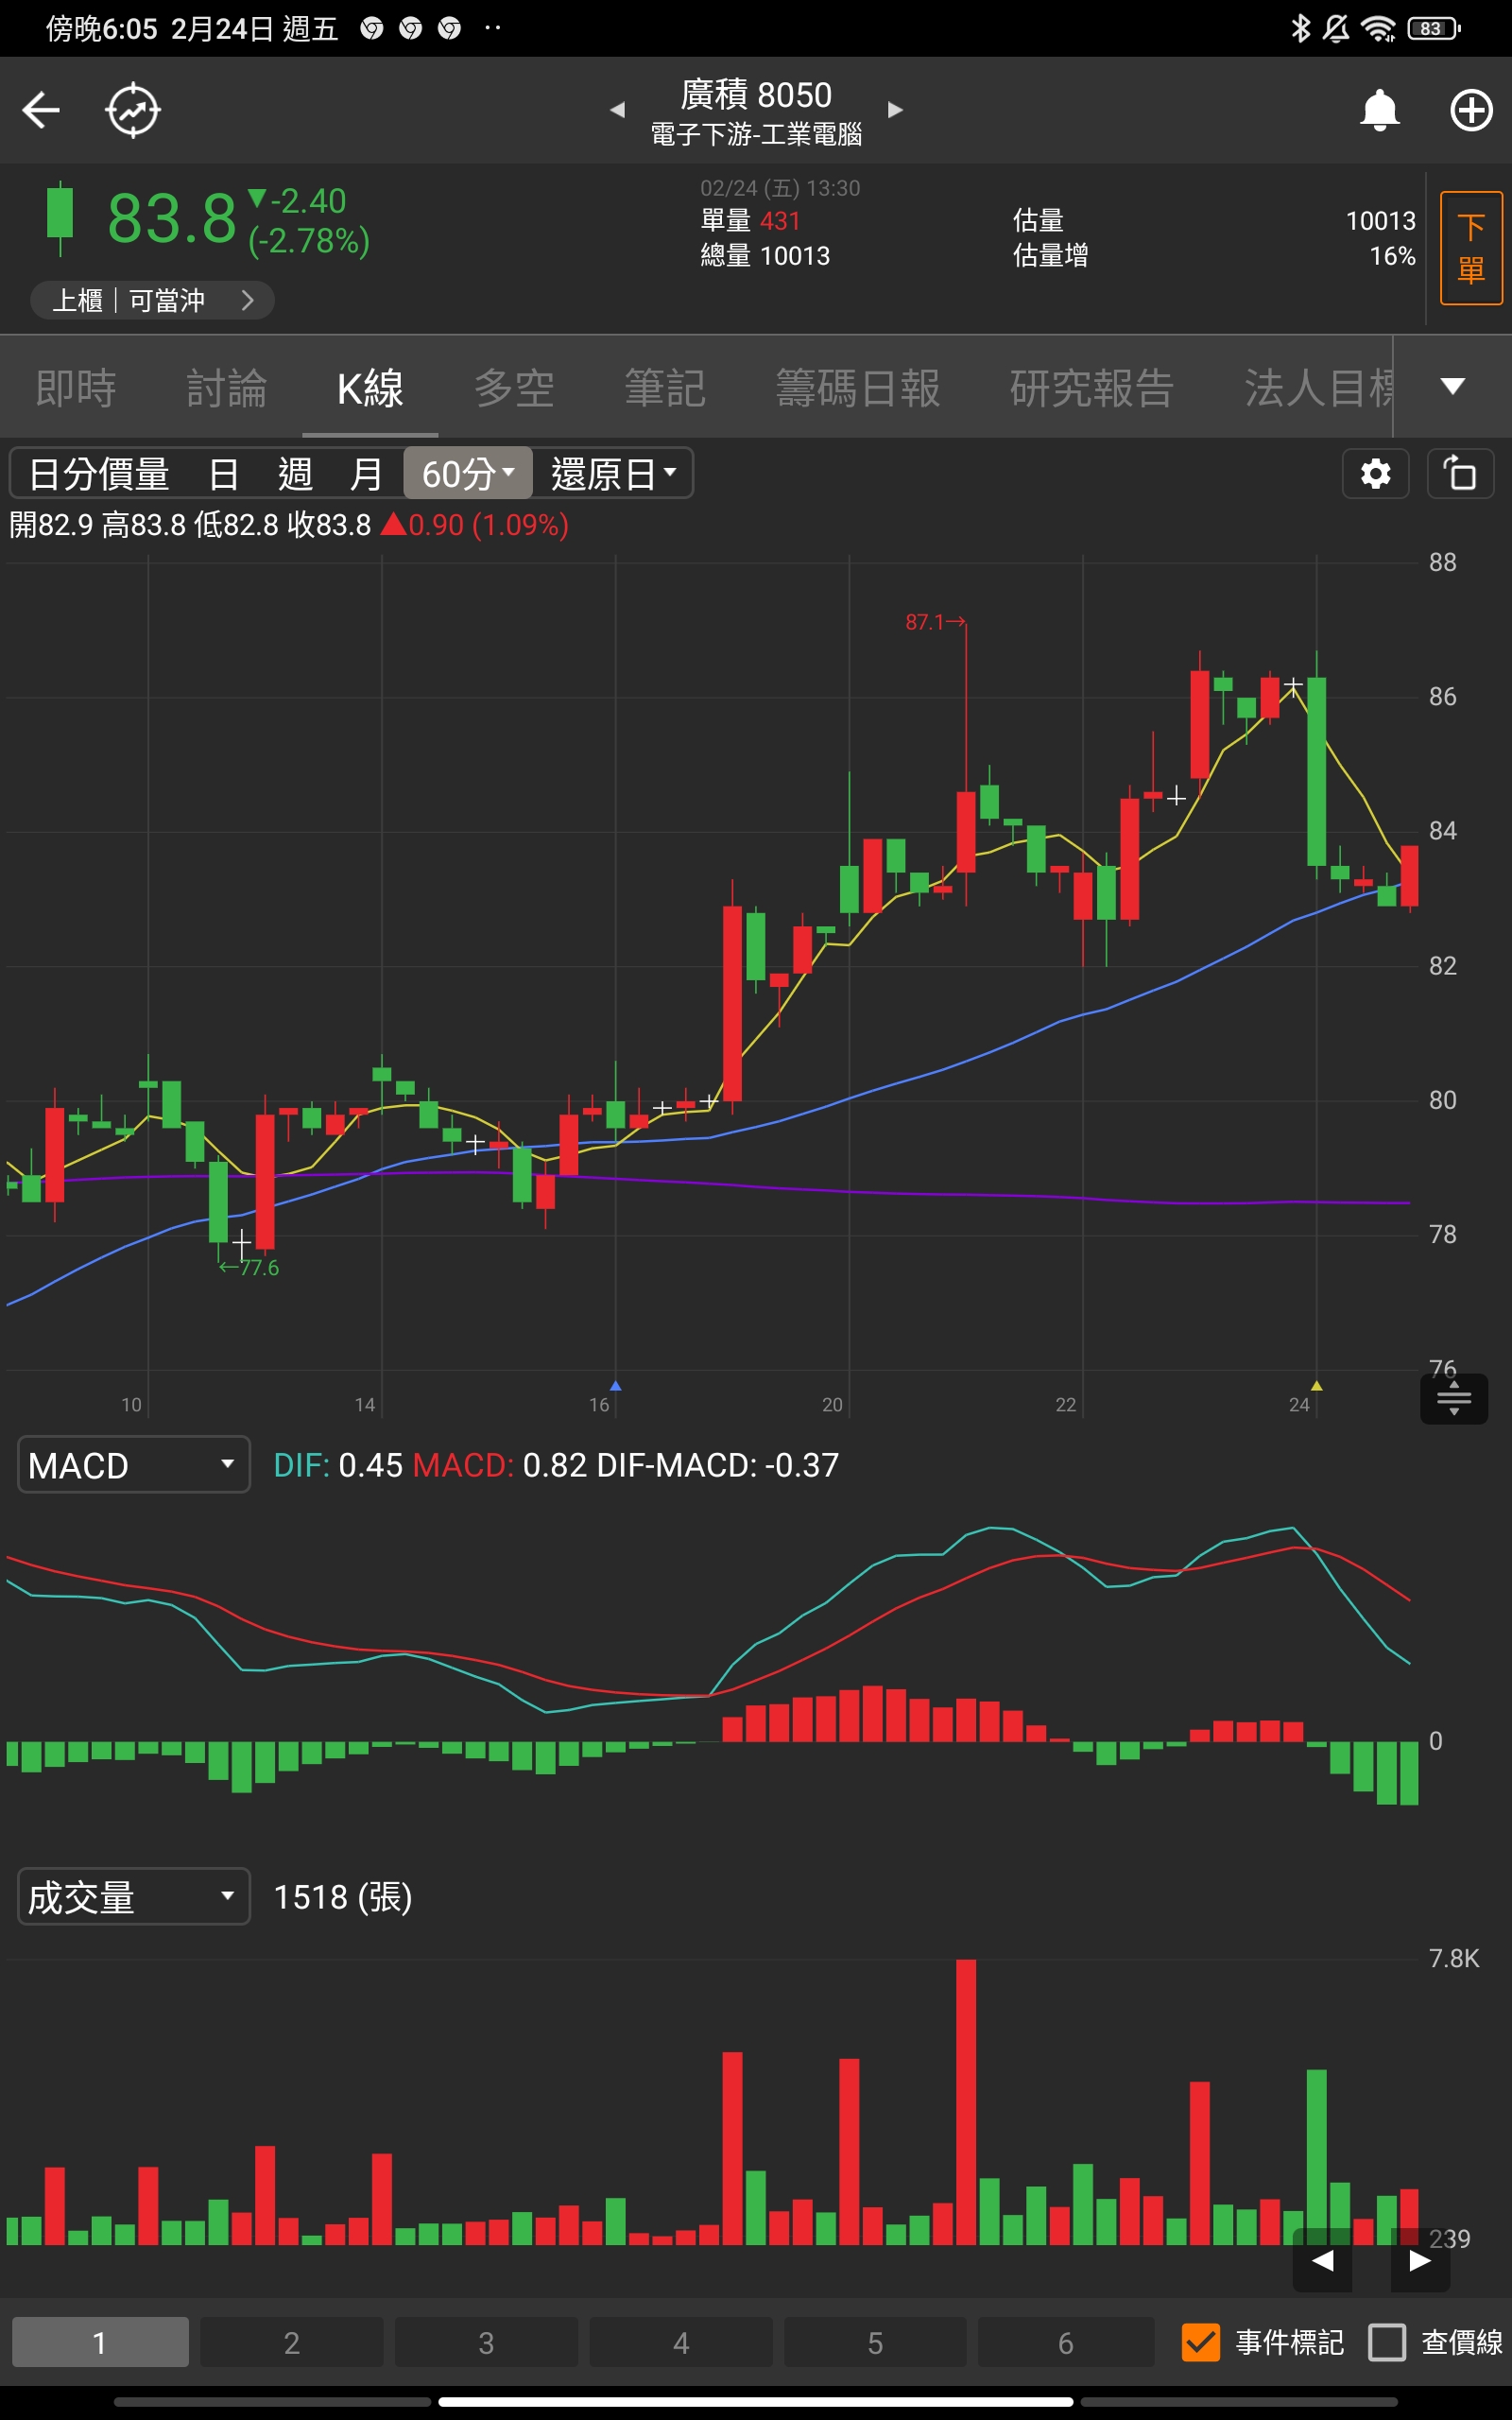Open the chart target analysis icon
The height and width of the screenshot is (2420, 1512).
[x=133, y=110]
